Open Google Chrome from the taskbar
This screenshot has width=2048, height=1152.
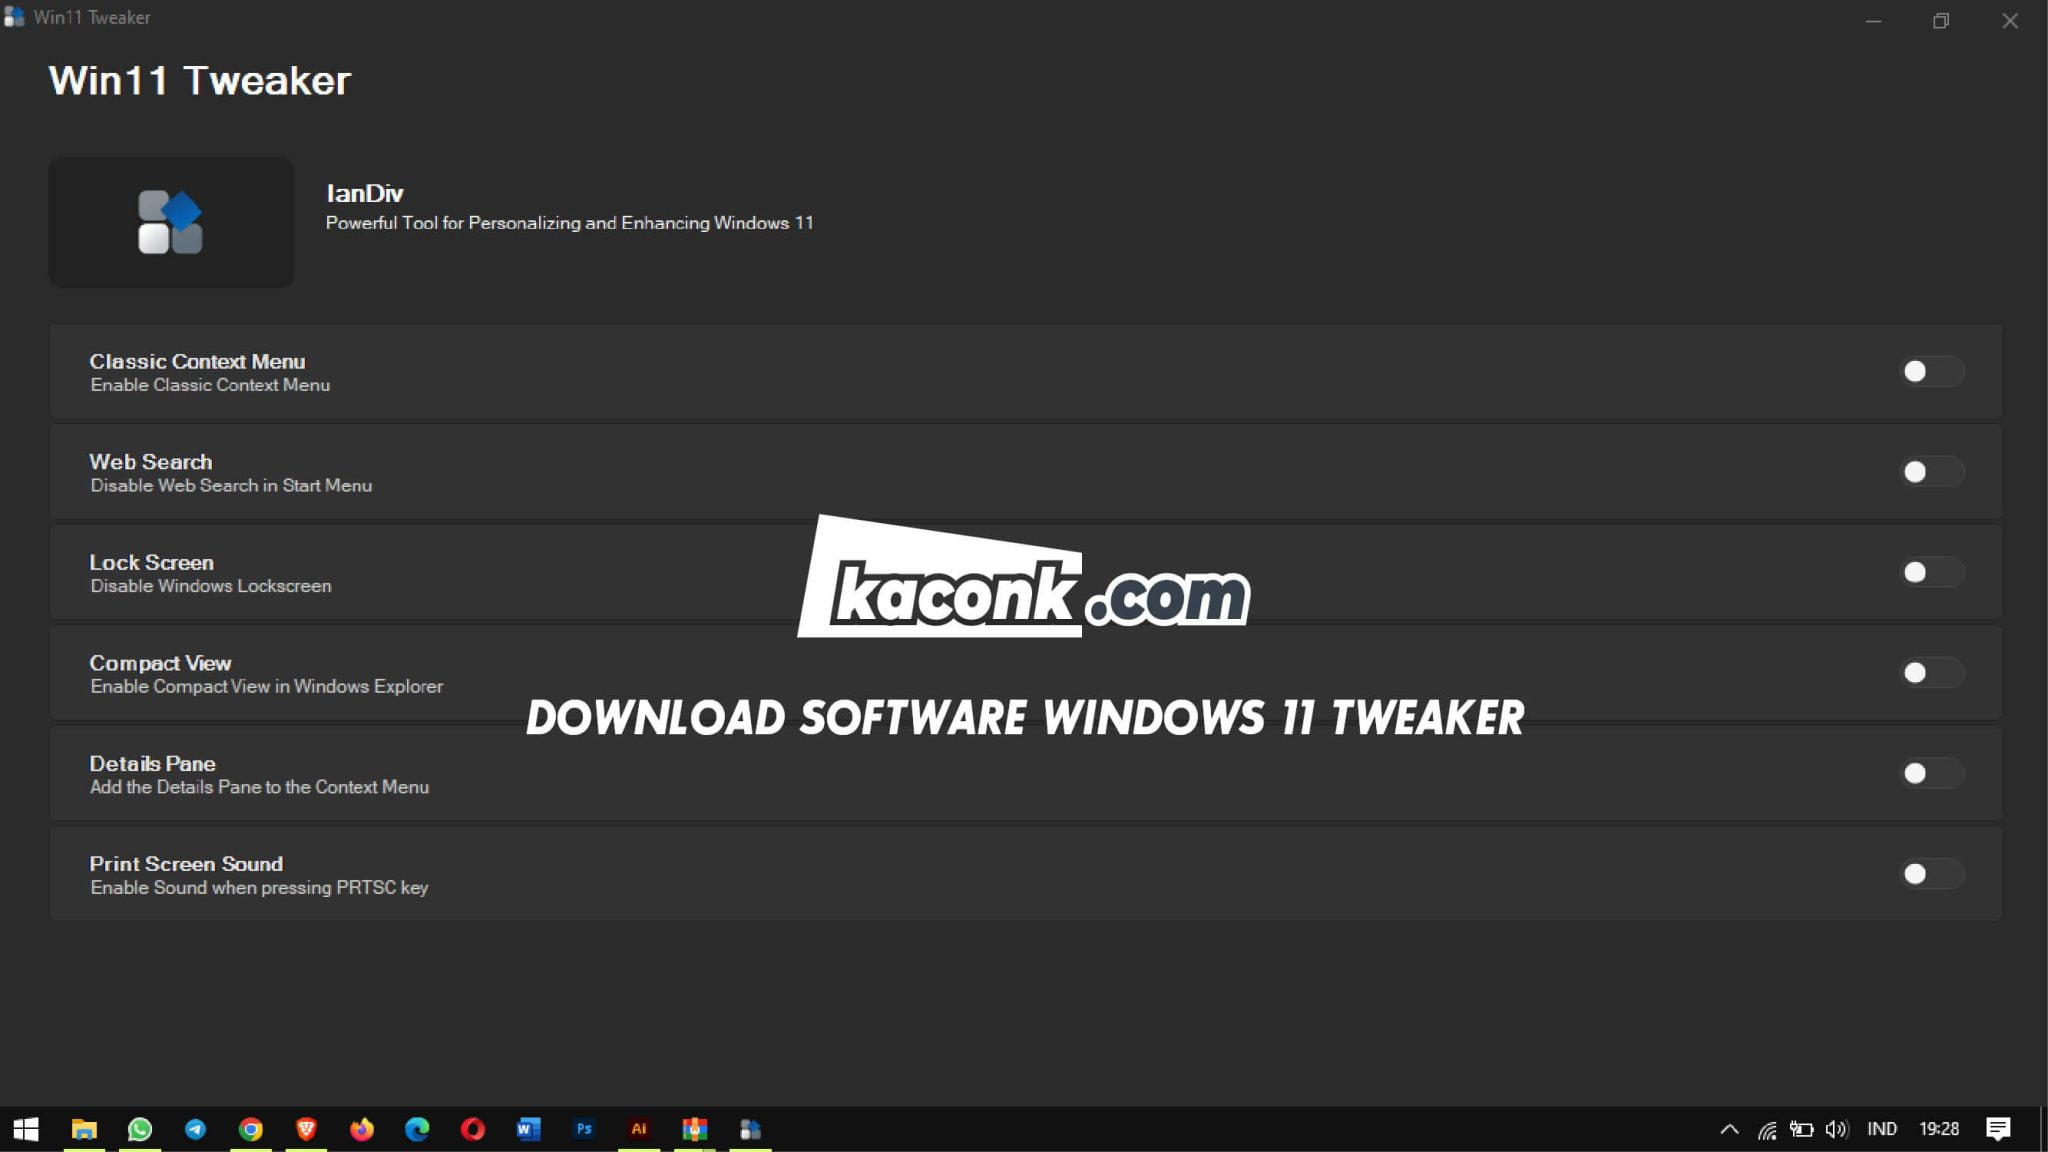pos(251,1129)
